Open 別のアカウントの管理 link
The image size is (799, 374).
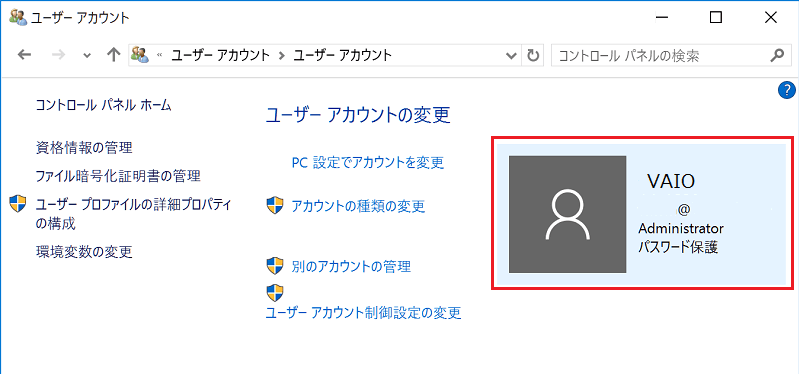point(351,266)
